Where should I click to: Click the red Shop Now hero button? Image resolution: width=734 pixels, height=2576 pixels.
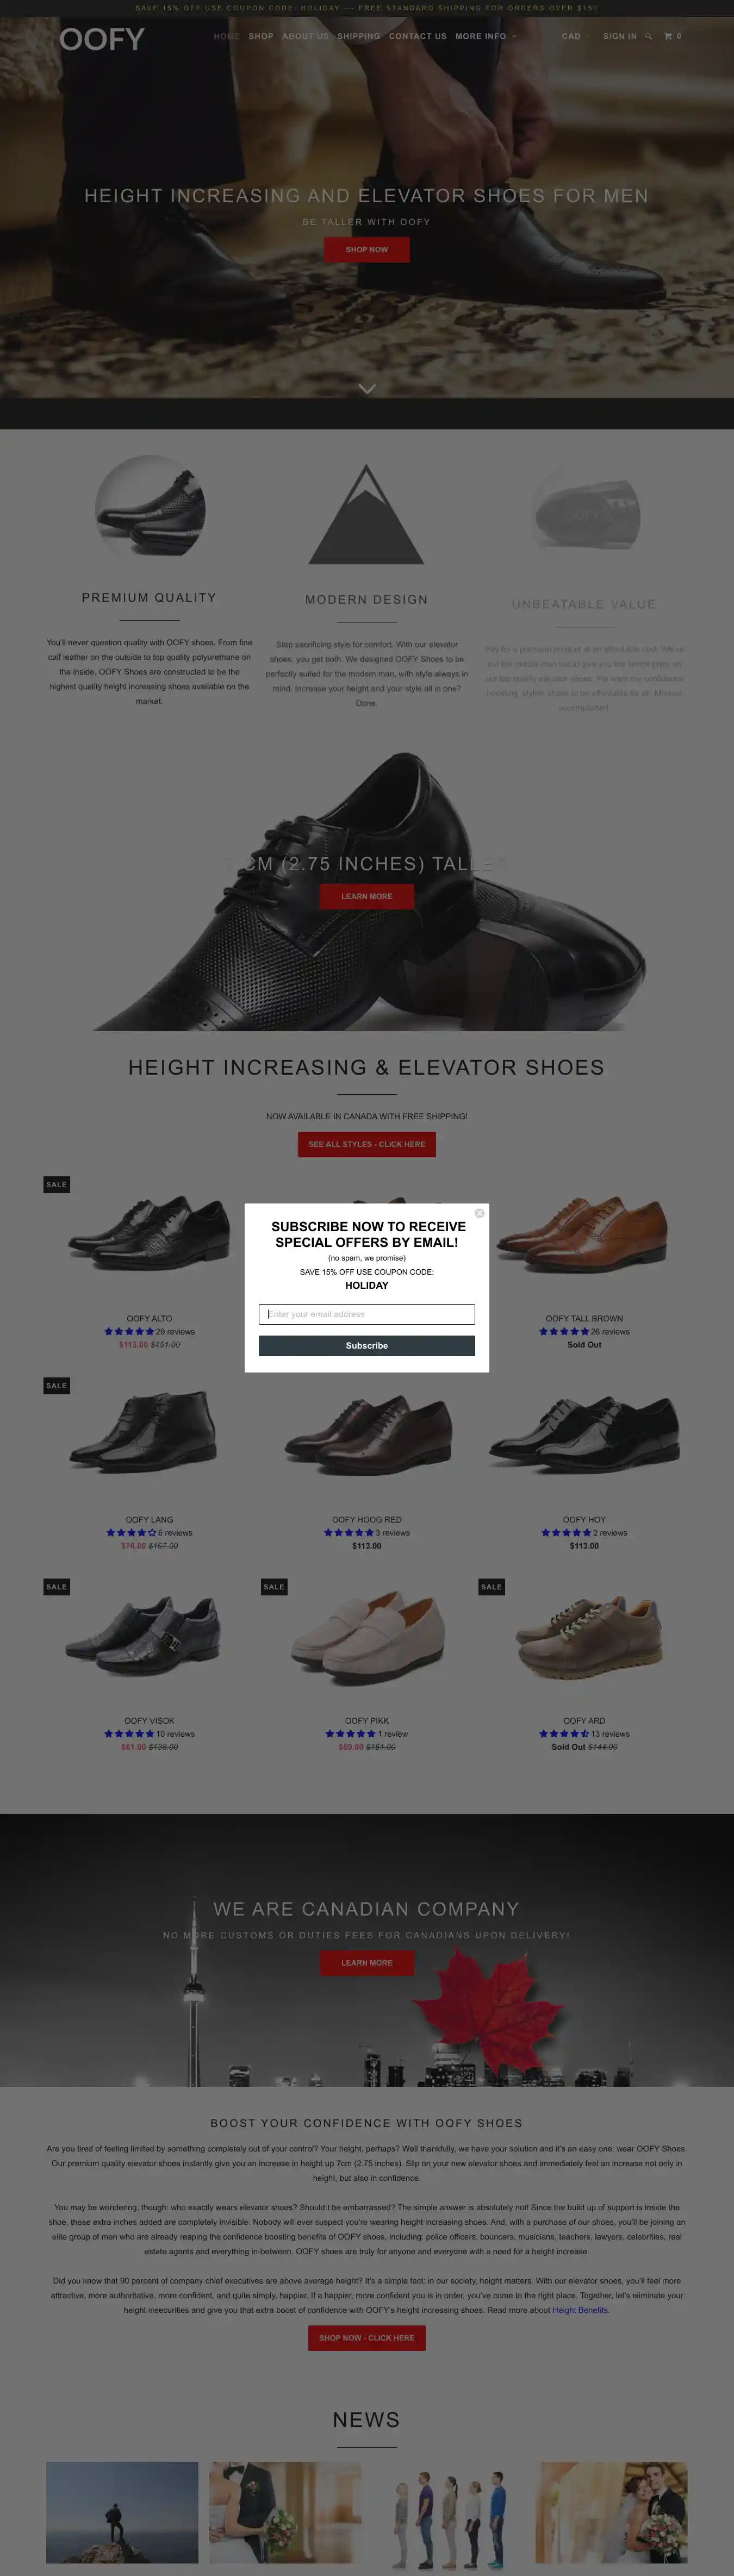click(x=367, y=249)
